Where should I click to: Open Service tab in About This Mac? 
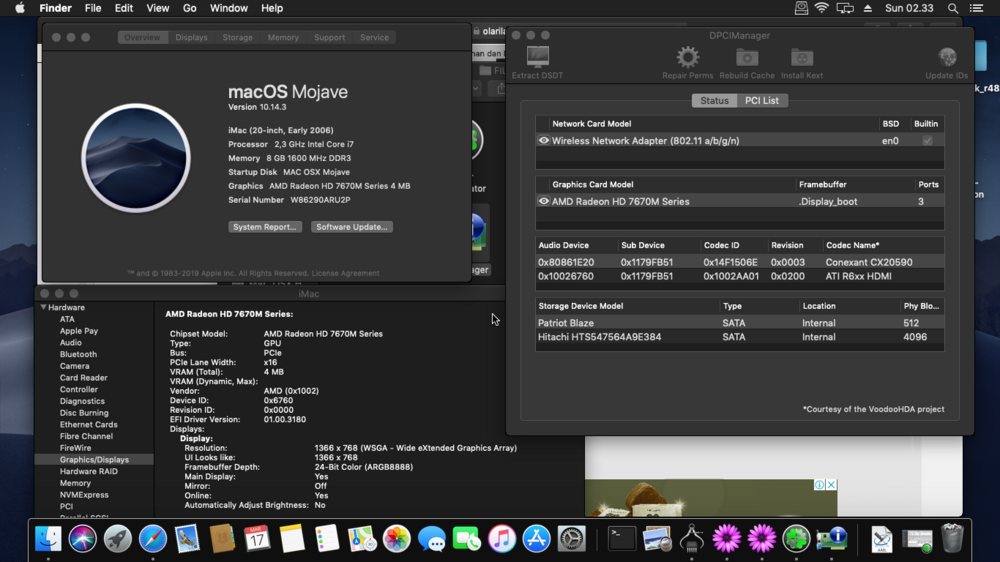click(x=374, y=38)
